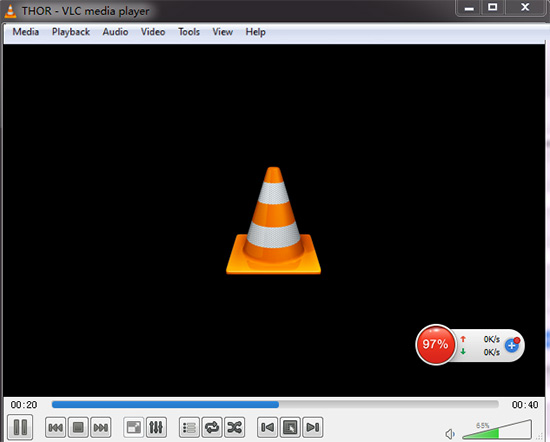The height and width of the screenshot is (442, 550).
Task: Show extended settings equalizer icon
Action: [156, 427]
